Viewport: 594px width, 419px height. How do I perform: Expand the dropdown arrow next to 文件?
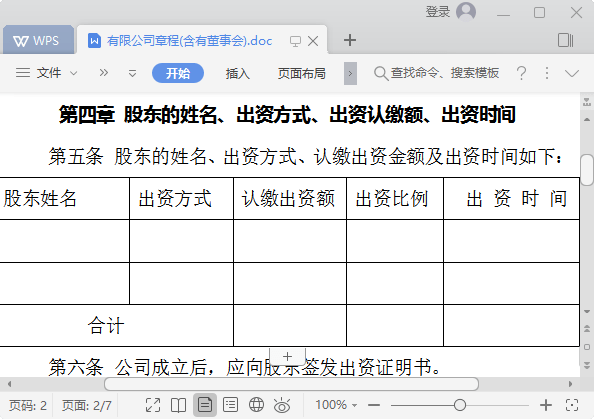(74, 73)
